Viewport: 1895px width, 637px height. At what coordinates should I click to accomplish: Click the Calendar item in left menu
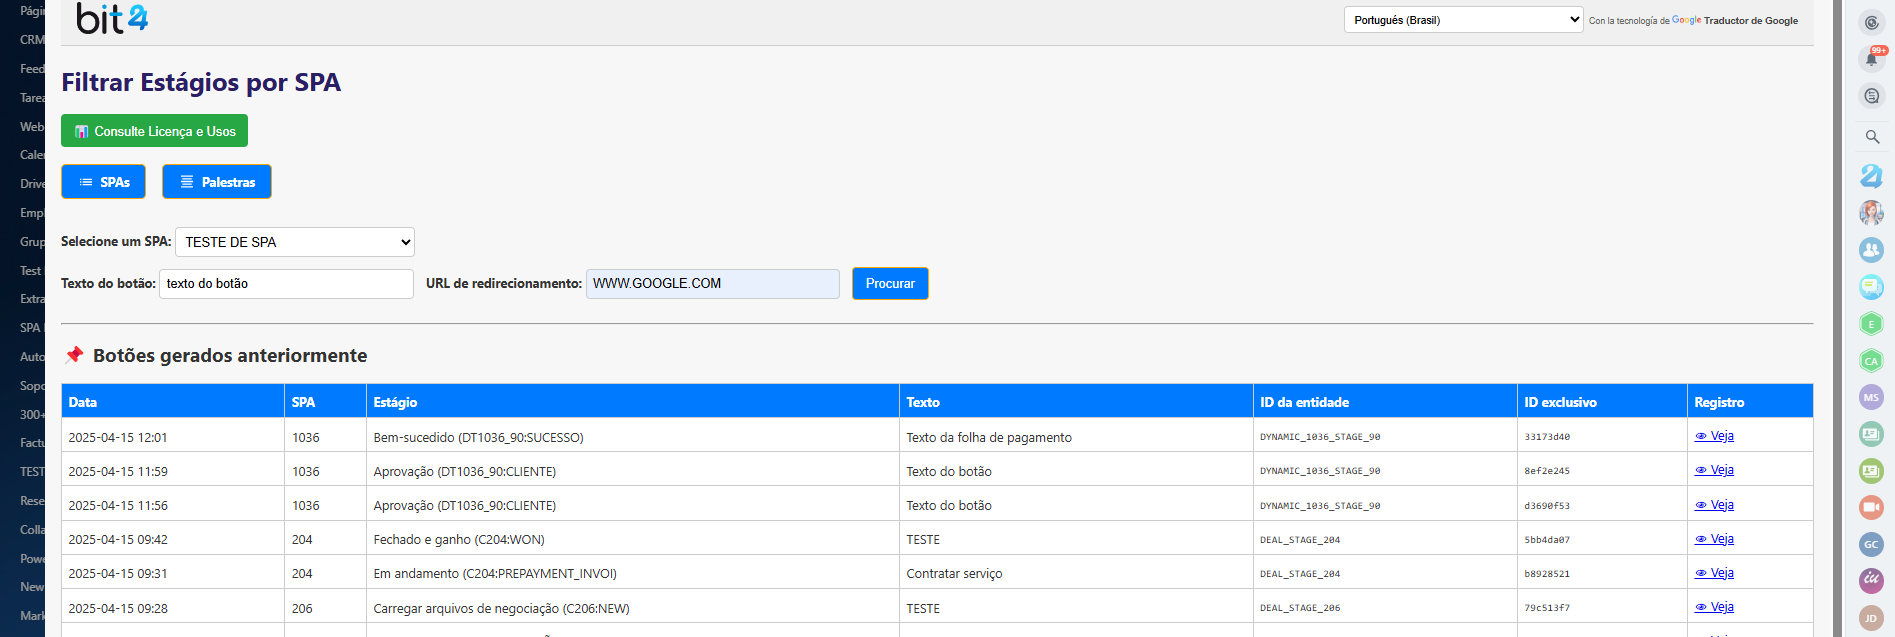[x=32, y=155]
